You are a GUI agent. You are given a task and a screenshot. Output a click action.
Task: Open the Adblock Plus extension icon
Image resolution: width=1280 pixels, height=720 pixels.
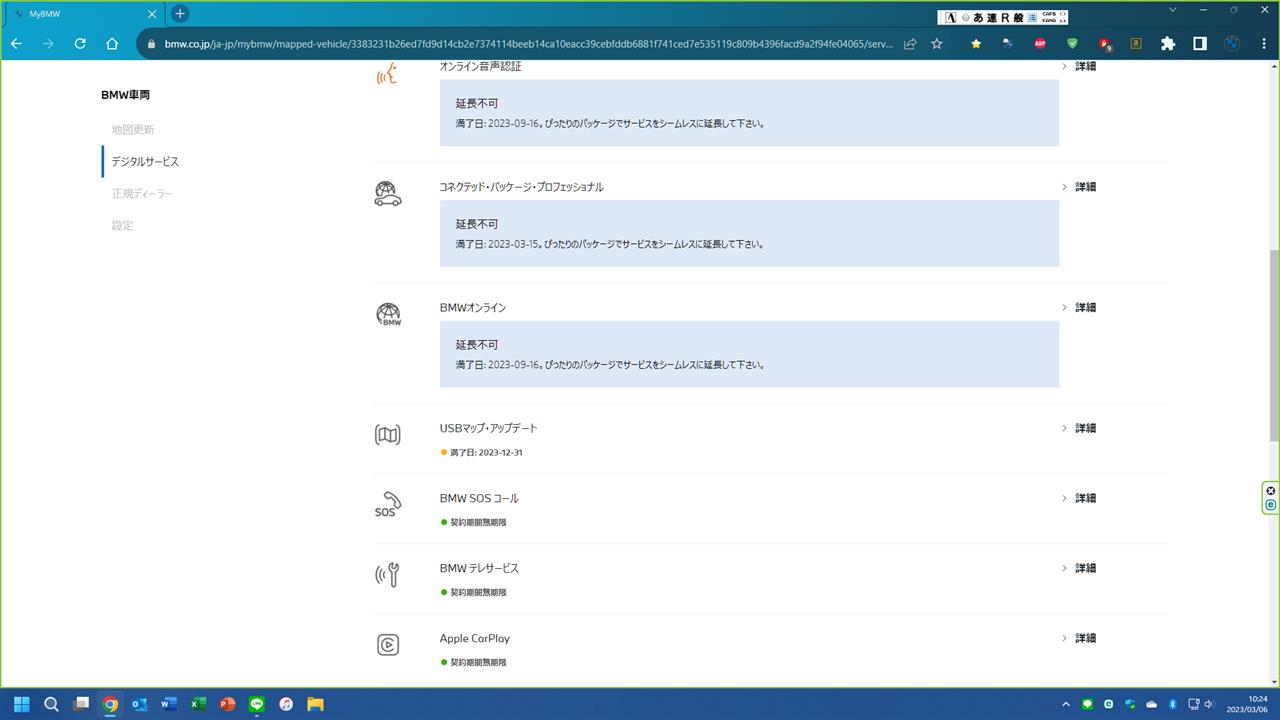pos(1040,44)
